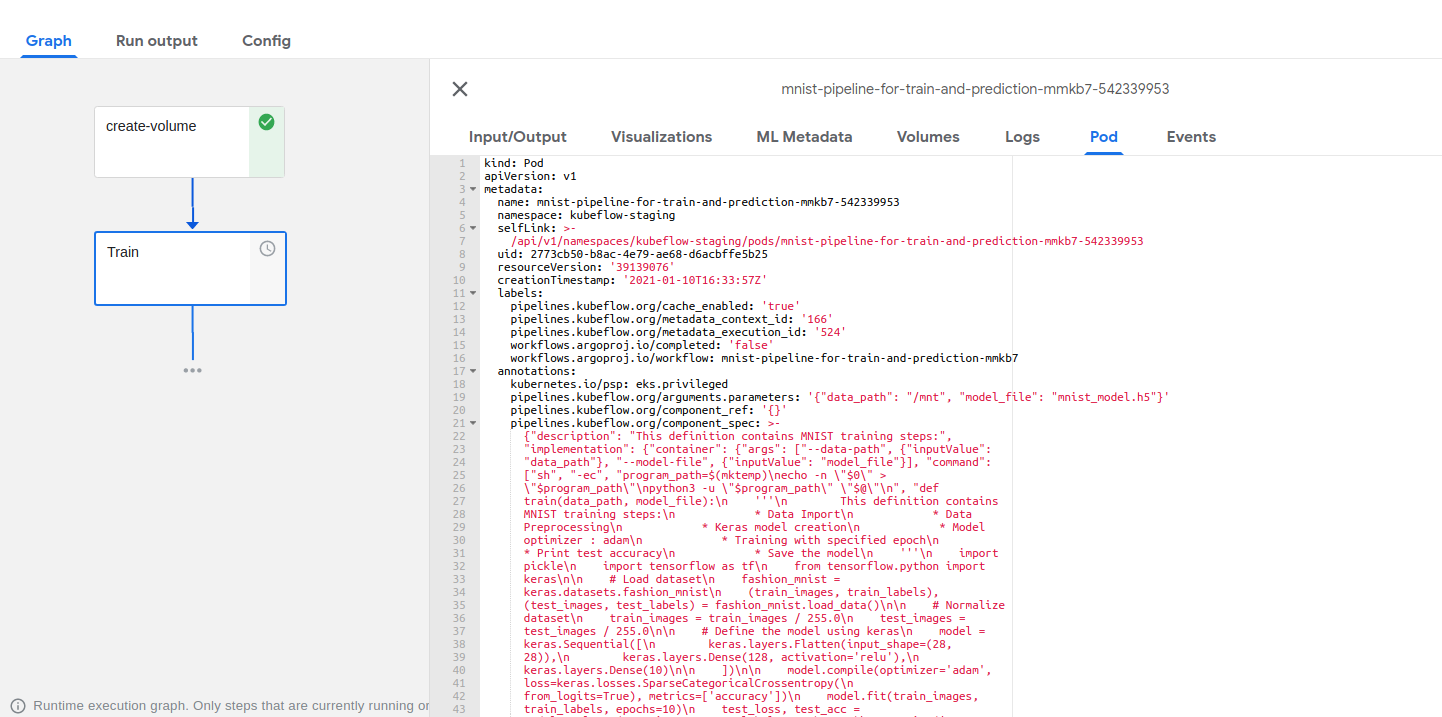This screenshot has width=1442, height=717.
Task: Select the create-volume graph node
Action: point(190,142)
